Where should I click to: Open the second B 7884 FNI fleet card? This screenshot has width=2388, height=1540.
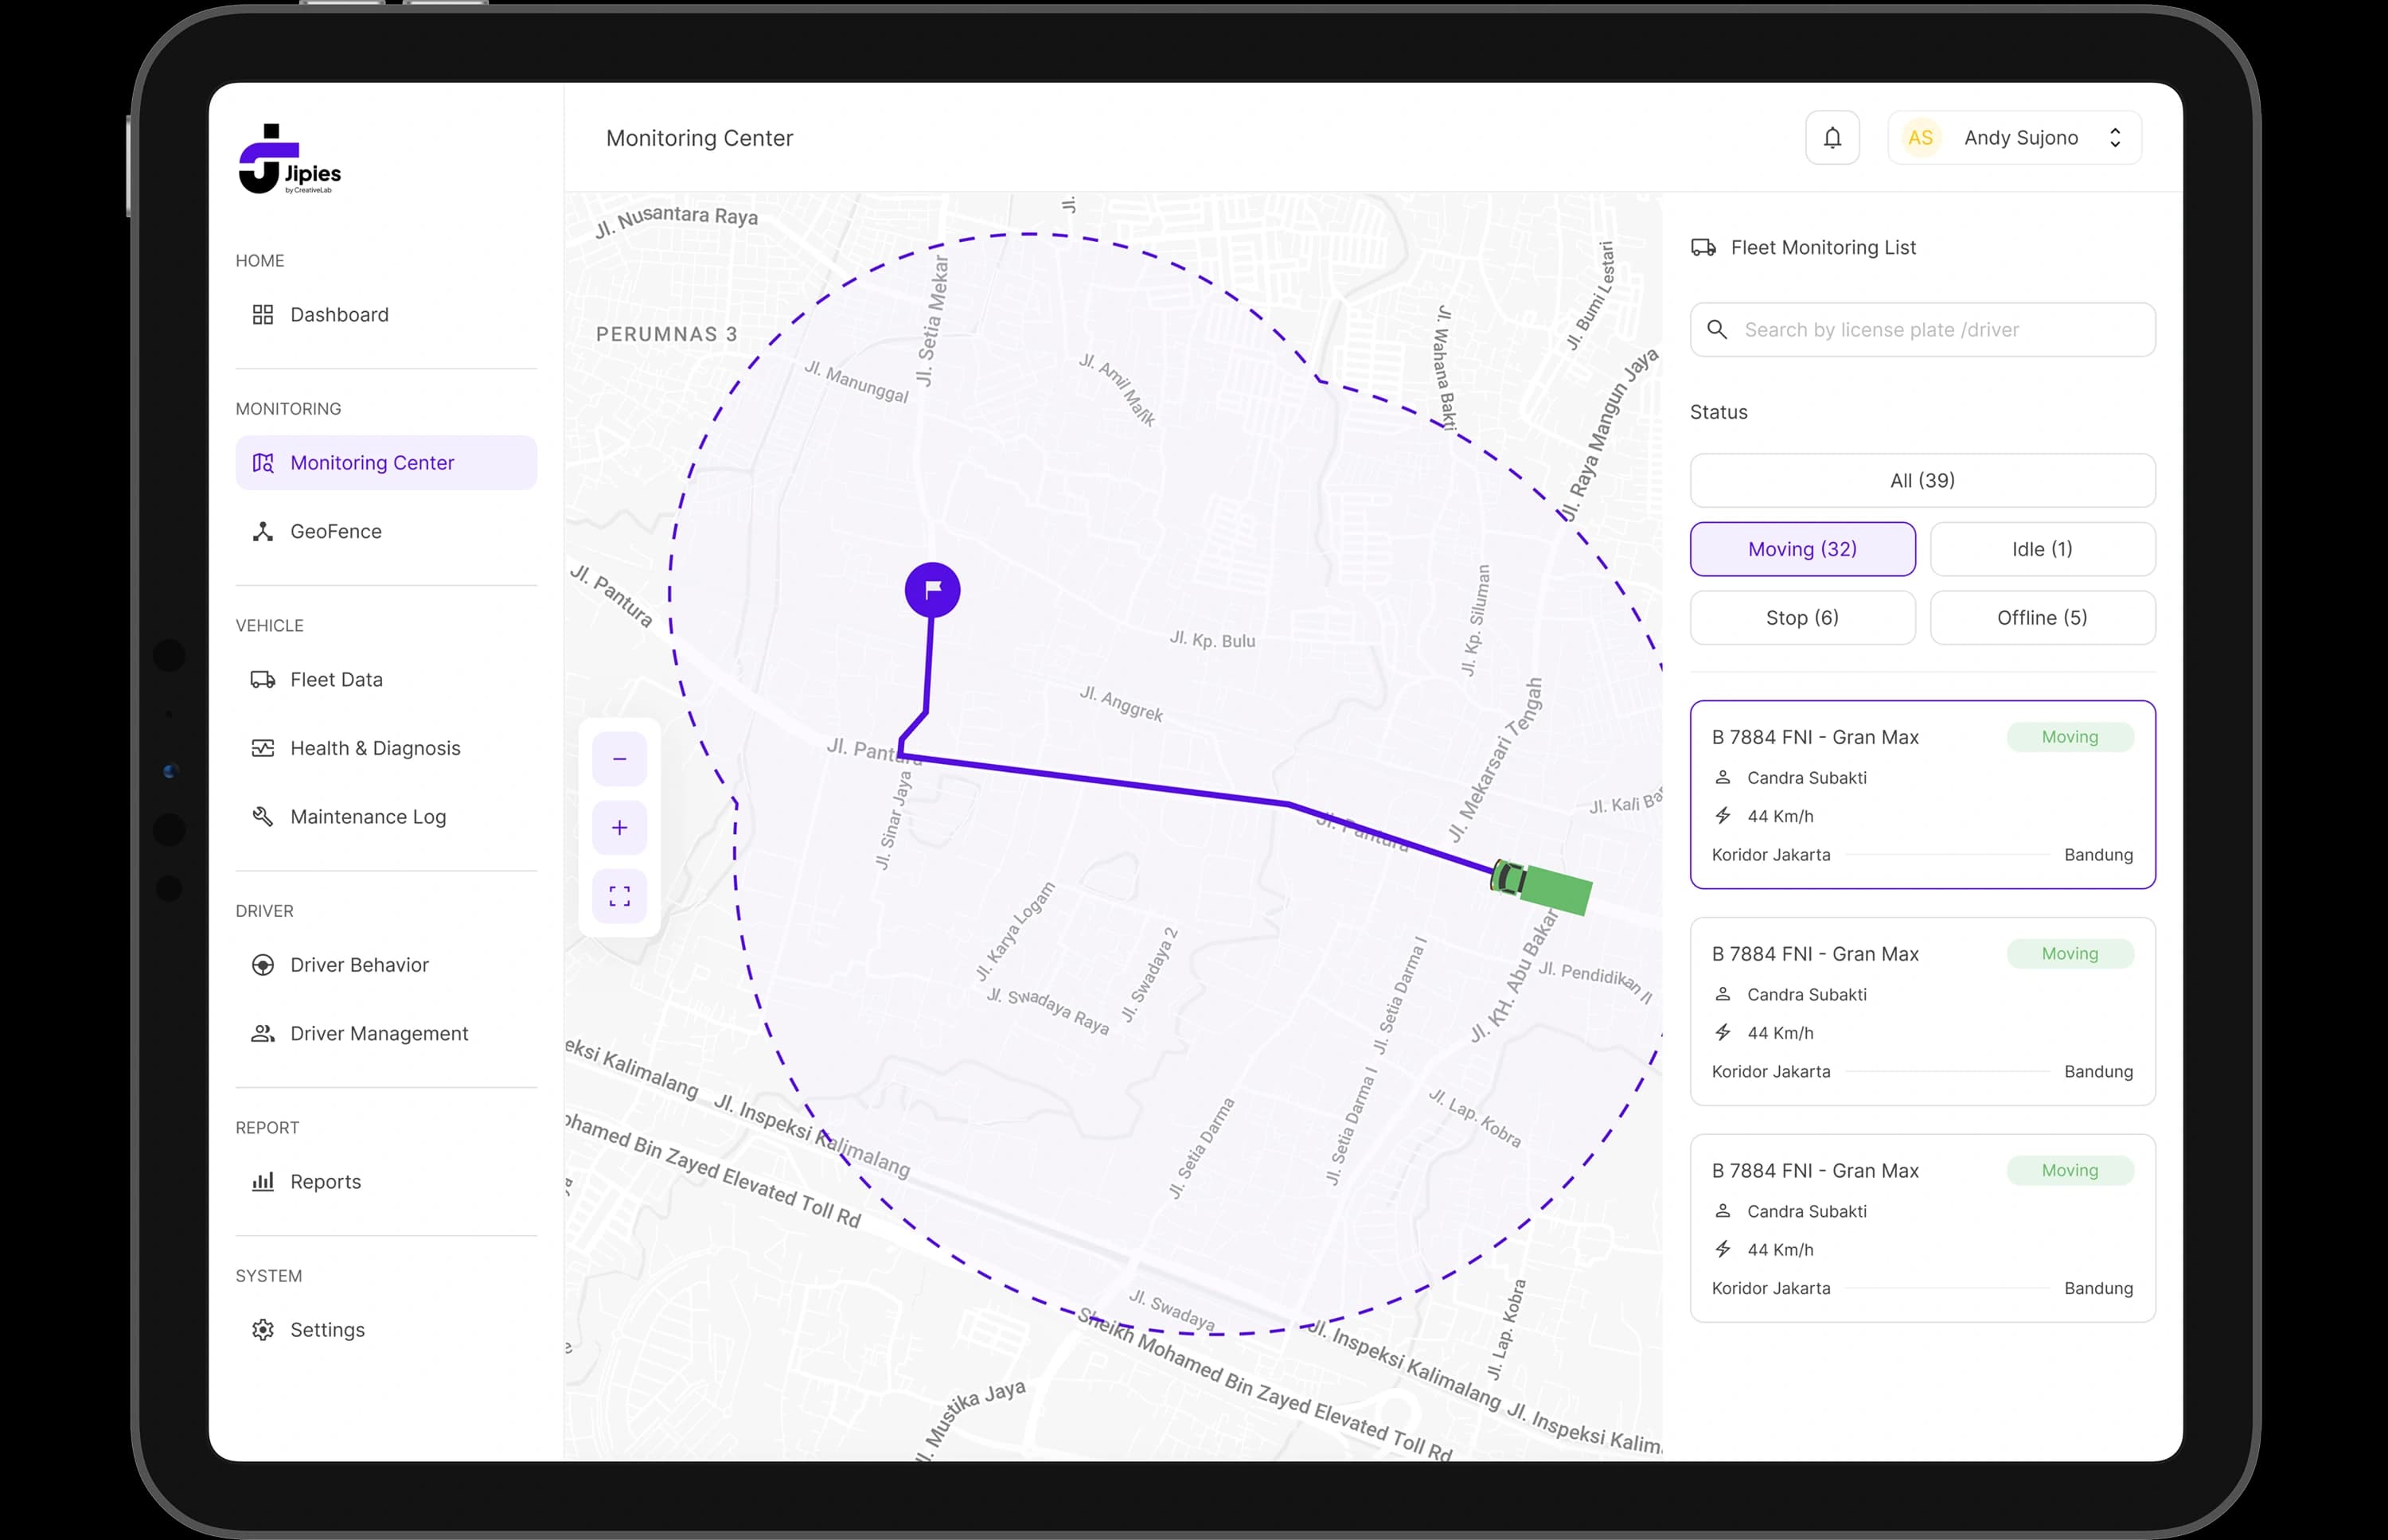(1922, 1012)
